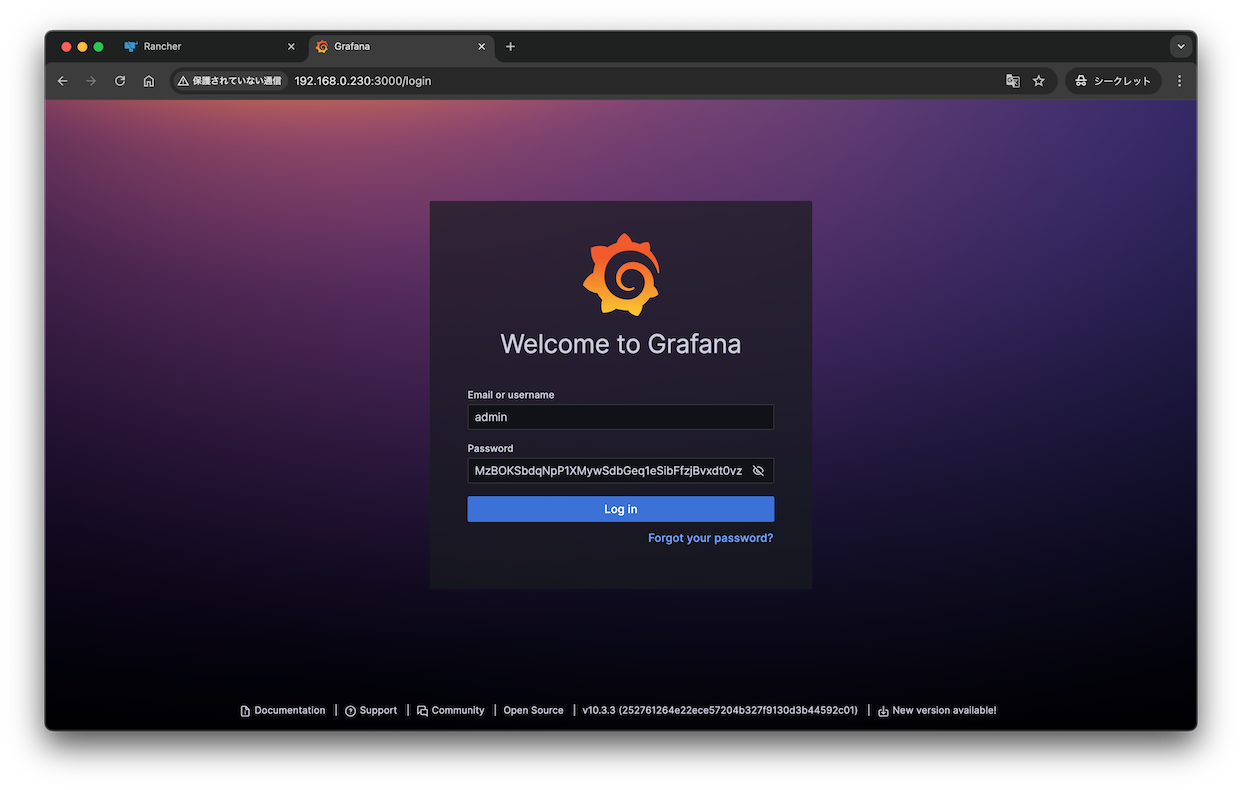The width and height of the screenshot is (1242, 790).
Task: Click the Grafana logo
Action: point(621,275)
